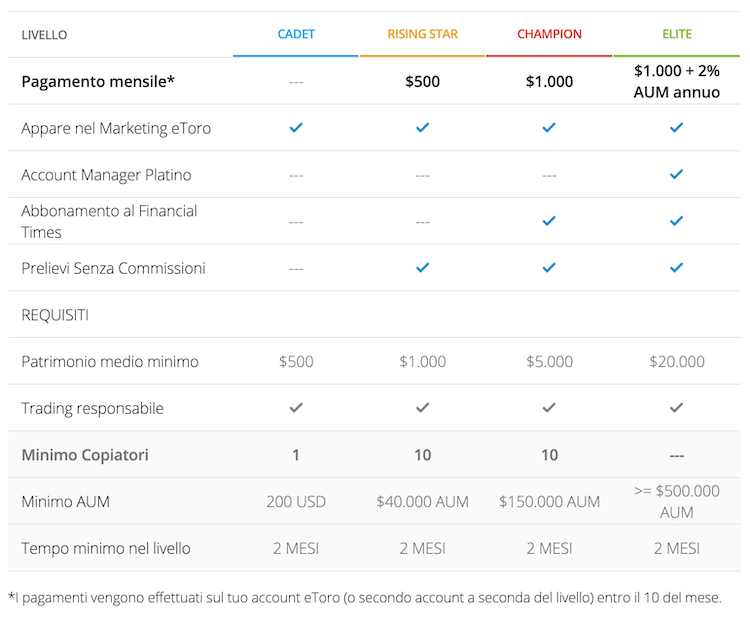Click Champion gray checkmark for Trading responsabile
750x620 pixels.
(x=549, y=408)
